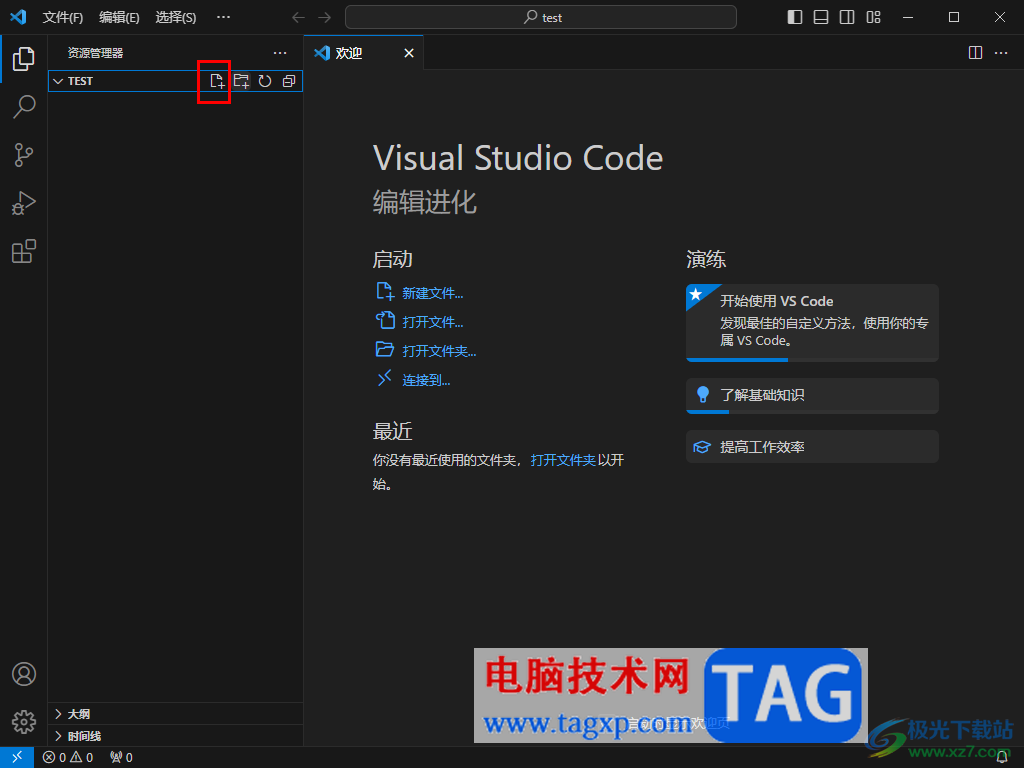Click the 连接到... link

coord(426,380)
